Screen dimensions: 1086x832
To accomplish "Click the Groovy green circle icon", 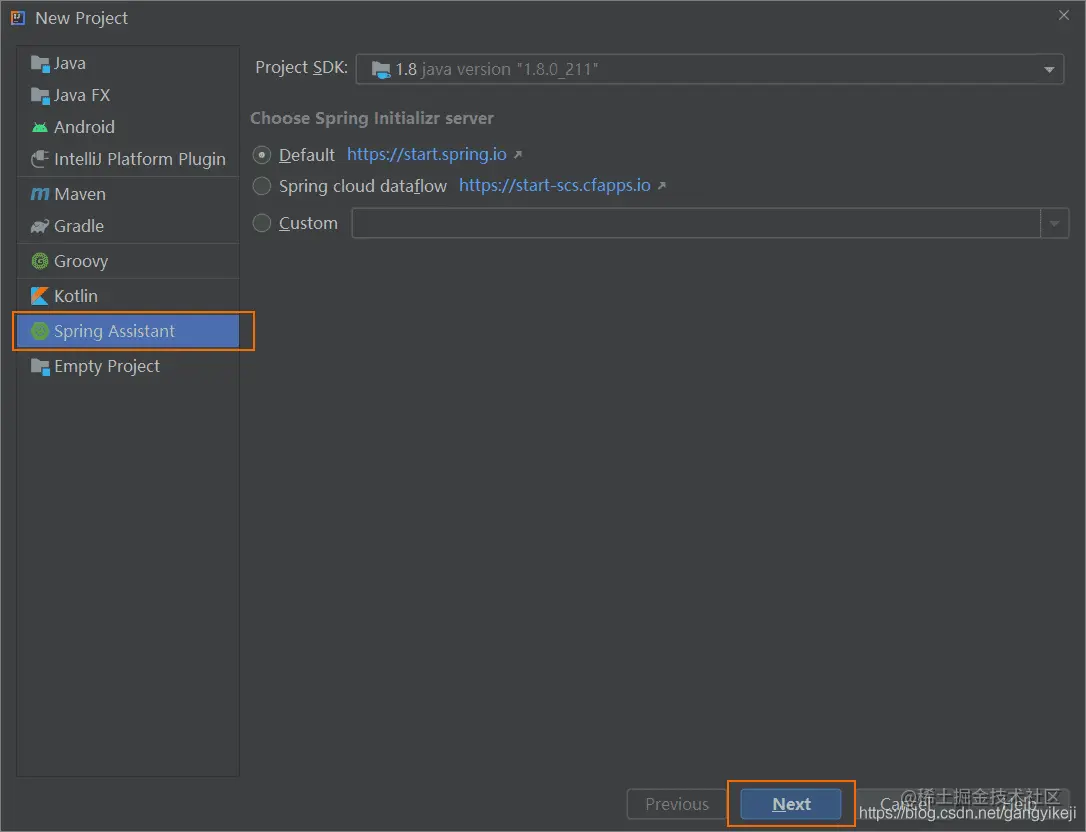I will pyautogui.click(x=40, y=261).
